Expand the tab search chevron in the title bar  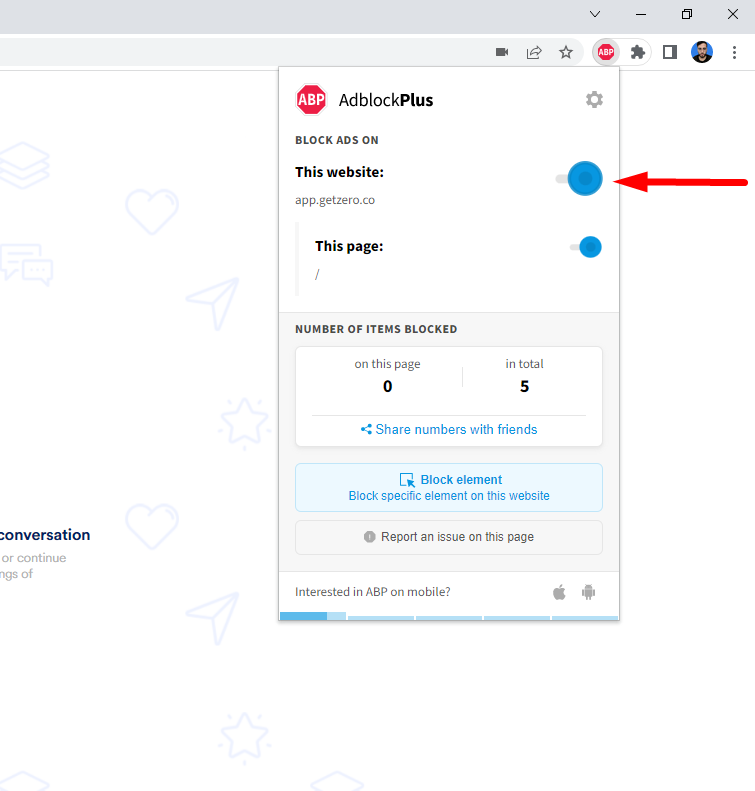[x=595, y=14]
